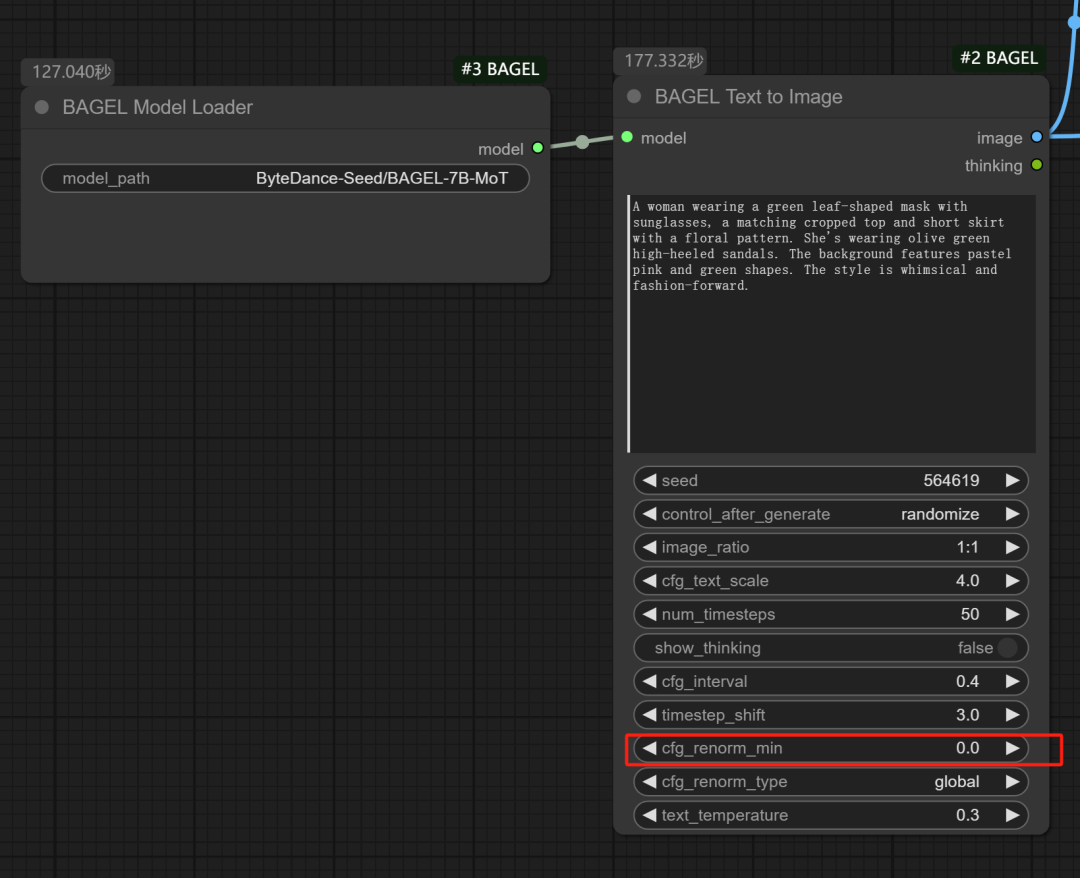Decrease cfg_renorm_min value
The image size is (1080, 878).
tap(649, 748)
